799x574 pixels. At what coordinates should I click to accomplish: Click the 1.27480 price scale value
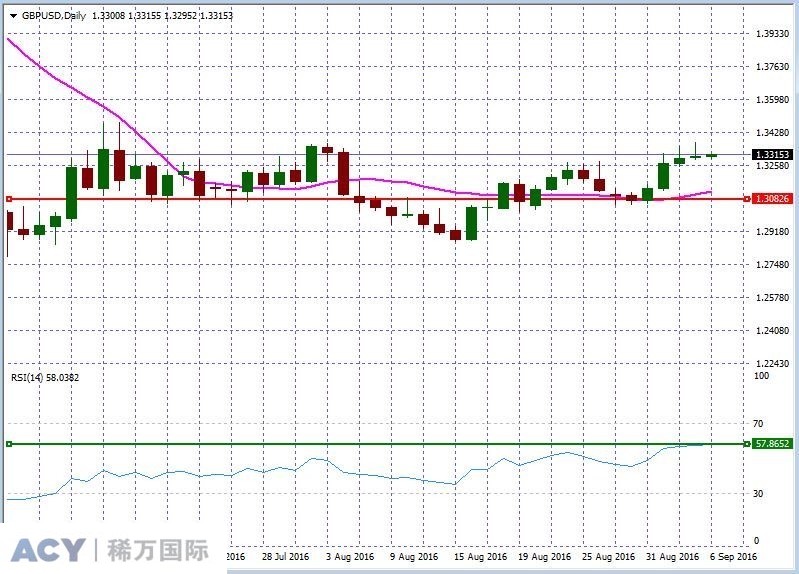tap(773, 265)
